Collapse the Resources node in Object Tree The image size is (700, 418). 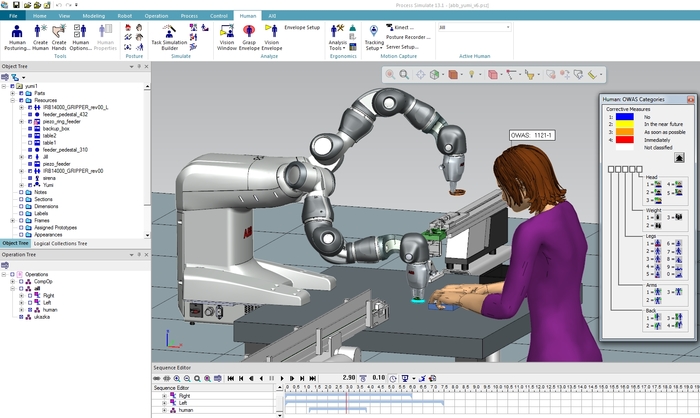click(x=12, y=100)
